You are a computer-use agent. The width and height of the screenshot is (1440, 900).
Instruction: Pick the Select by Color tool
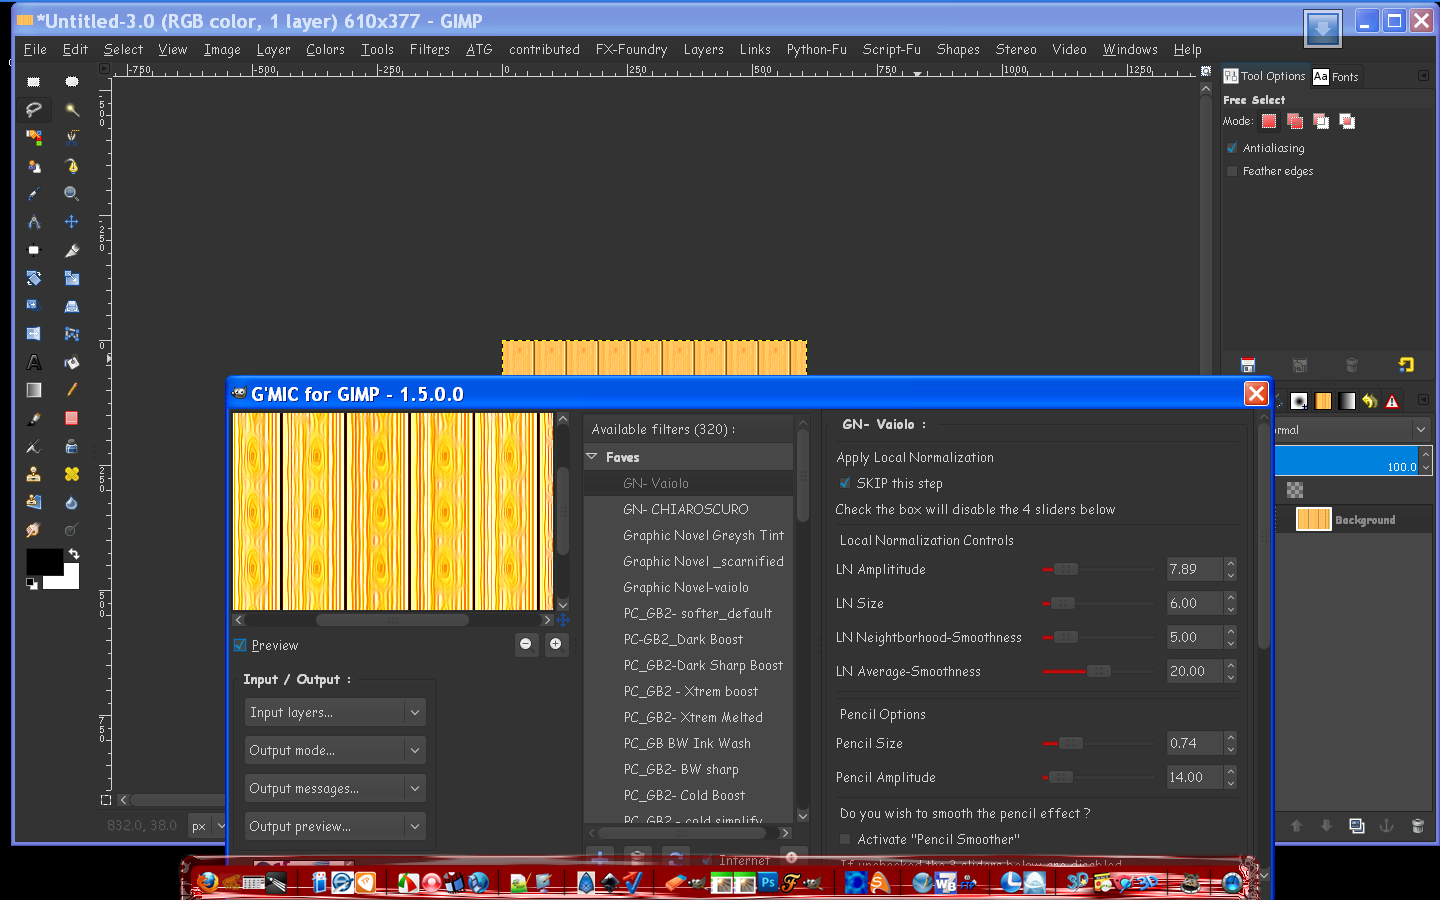(x=33, y=137)
